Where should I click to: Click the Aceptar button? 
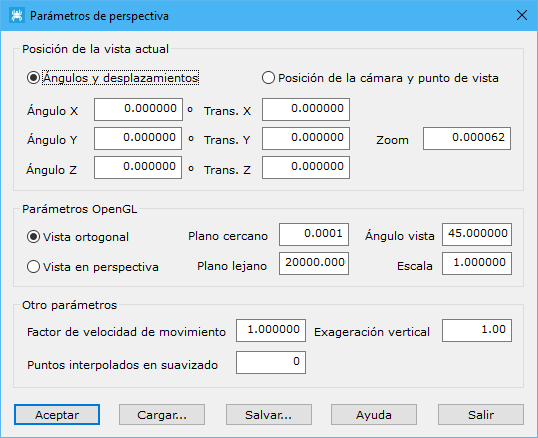[57, 414]
